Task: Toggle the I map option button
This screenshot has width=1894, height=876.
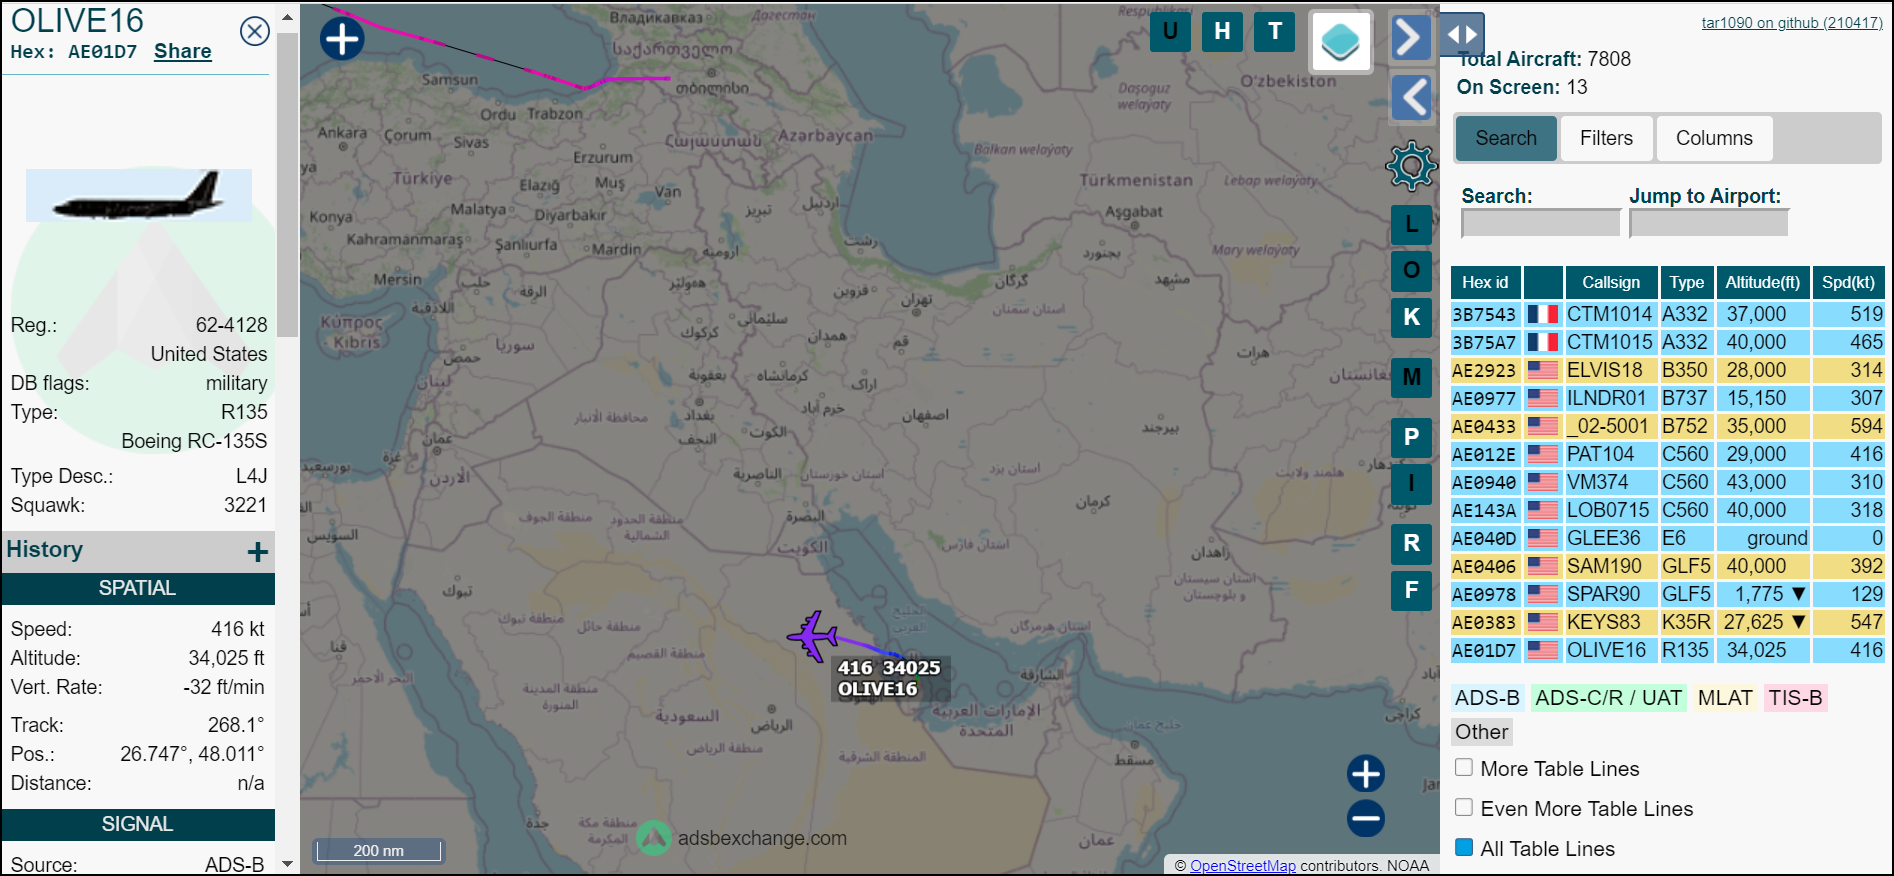Action: pos(1411,484)
